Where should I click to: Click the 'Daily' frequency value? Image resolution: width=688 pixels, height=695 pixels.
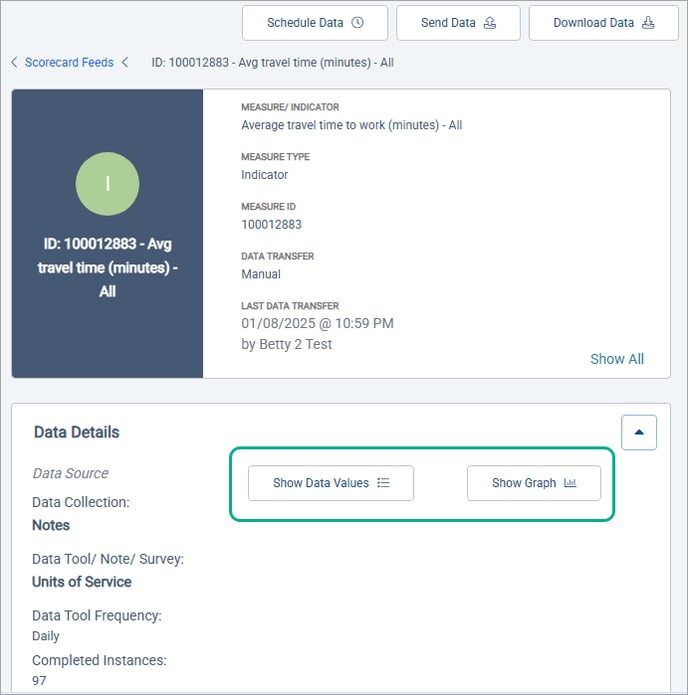point(46,636)
